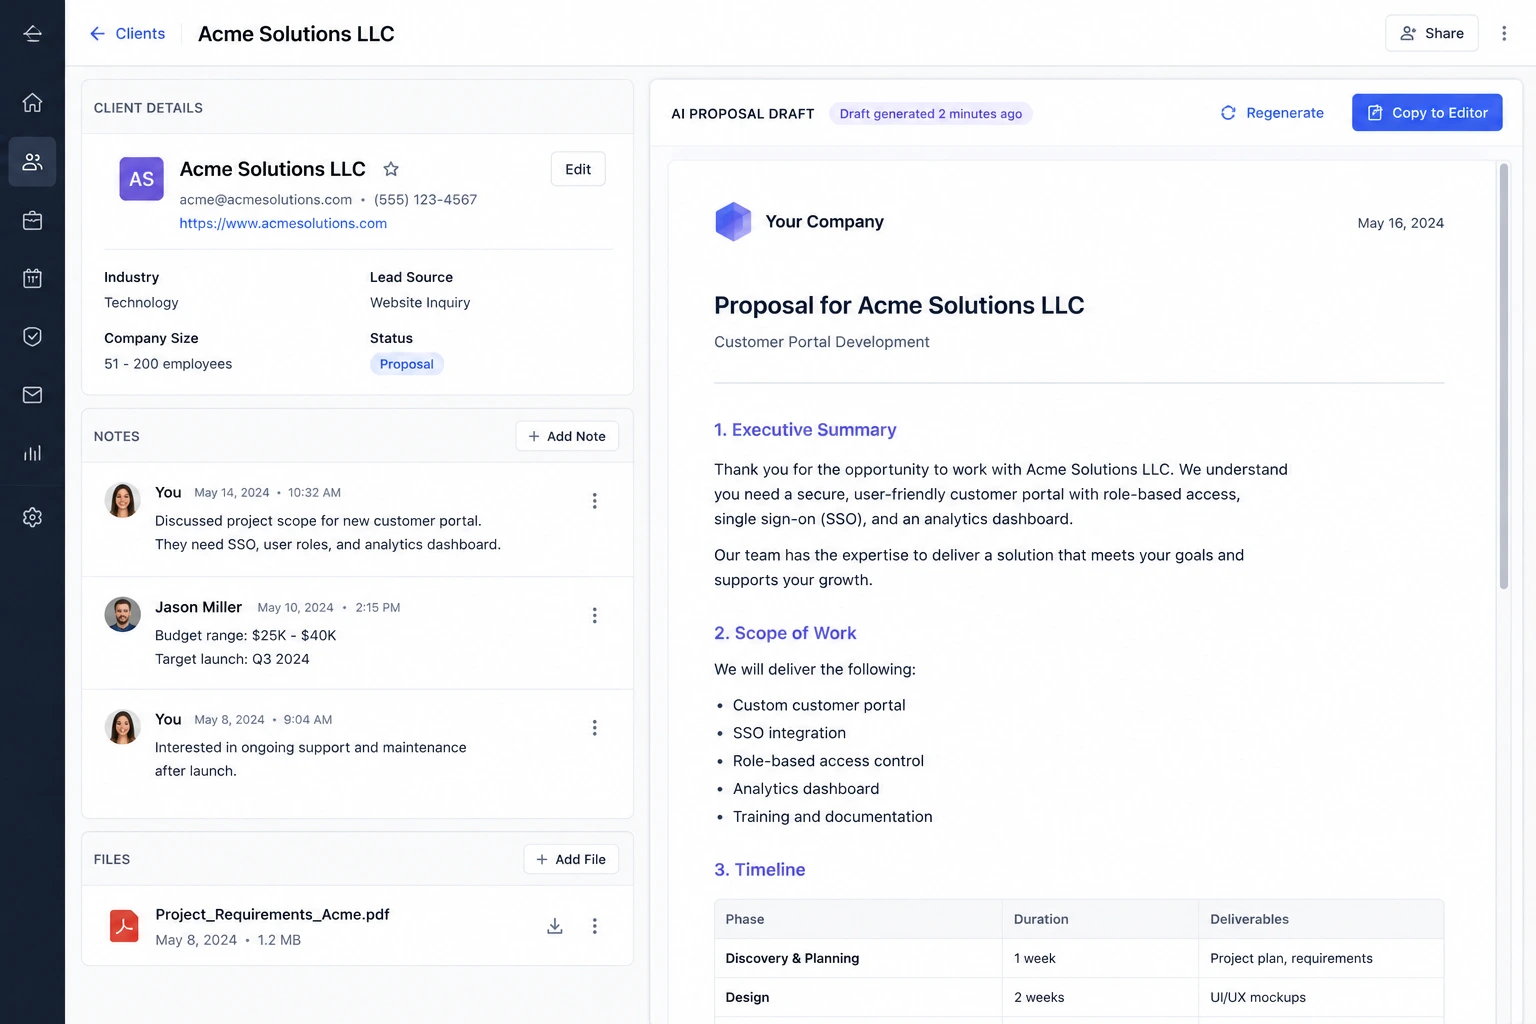Click the Add File button

coord(571,859)
